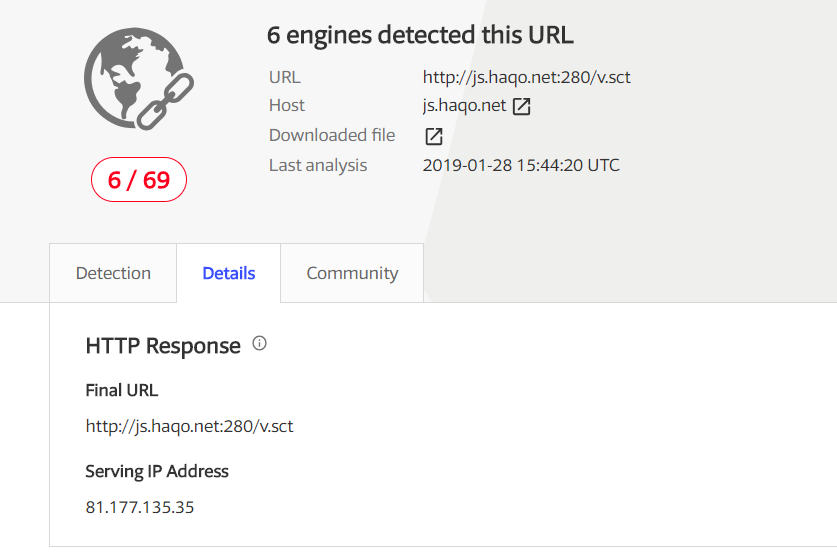Open the Downloaded file external link icon
The height and width of the screenshot is (554, 837).
pos(433,136)
